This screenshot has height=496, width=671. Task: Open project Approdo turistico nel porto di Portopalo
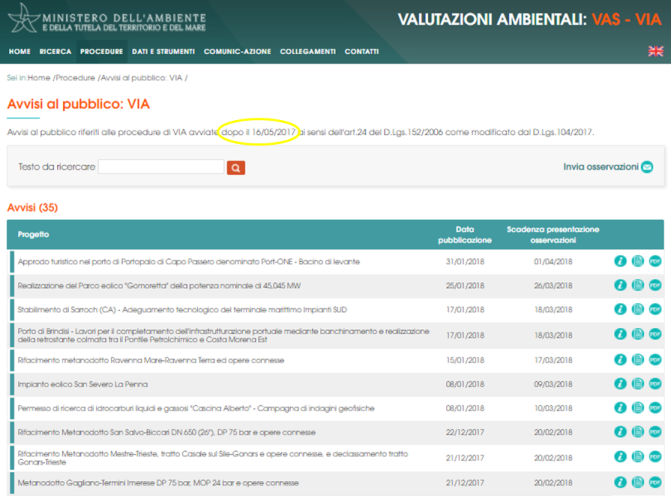pyautogui.click(x=189, y=261)
